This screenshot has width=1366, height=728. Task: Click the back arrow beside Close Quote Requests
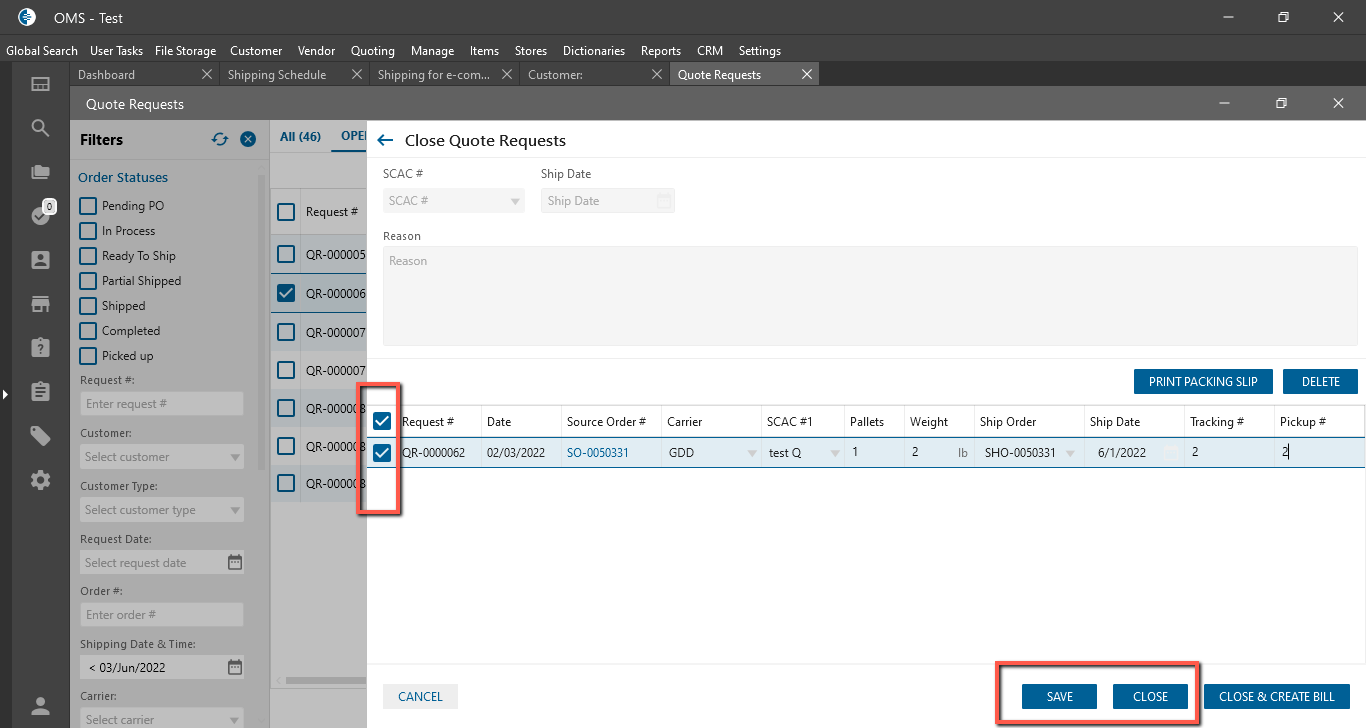[x=385, y=141]
